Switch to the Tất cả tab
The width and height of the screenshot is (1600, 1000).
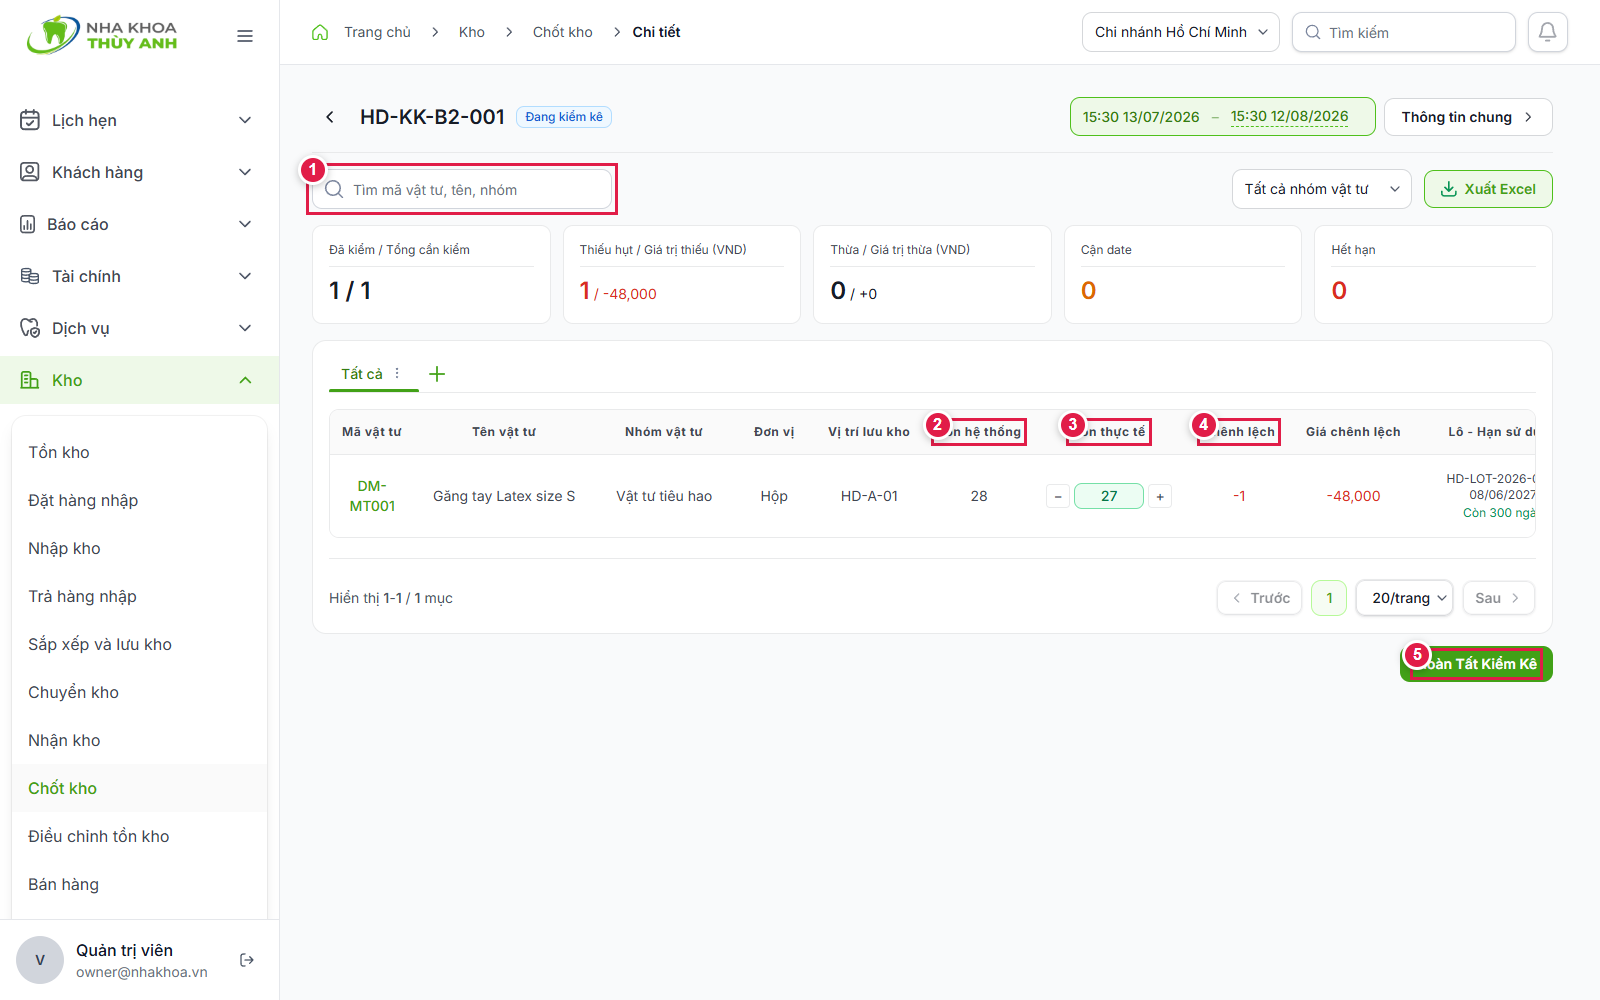(362, 374)
